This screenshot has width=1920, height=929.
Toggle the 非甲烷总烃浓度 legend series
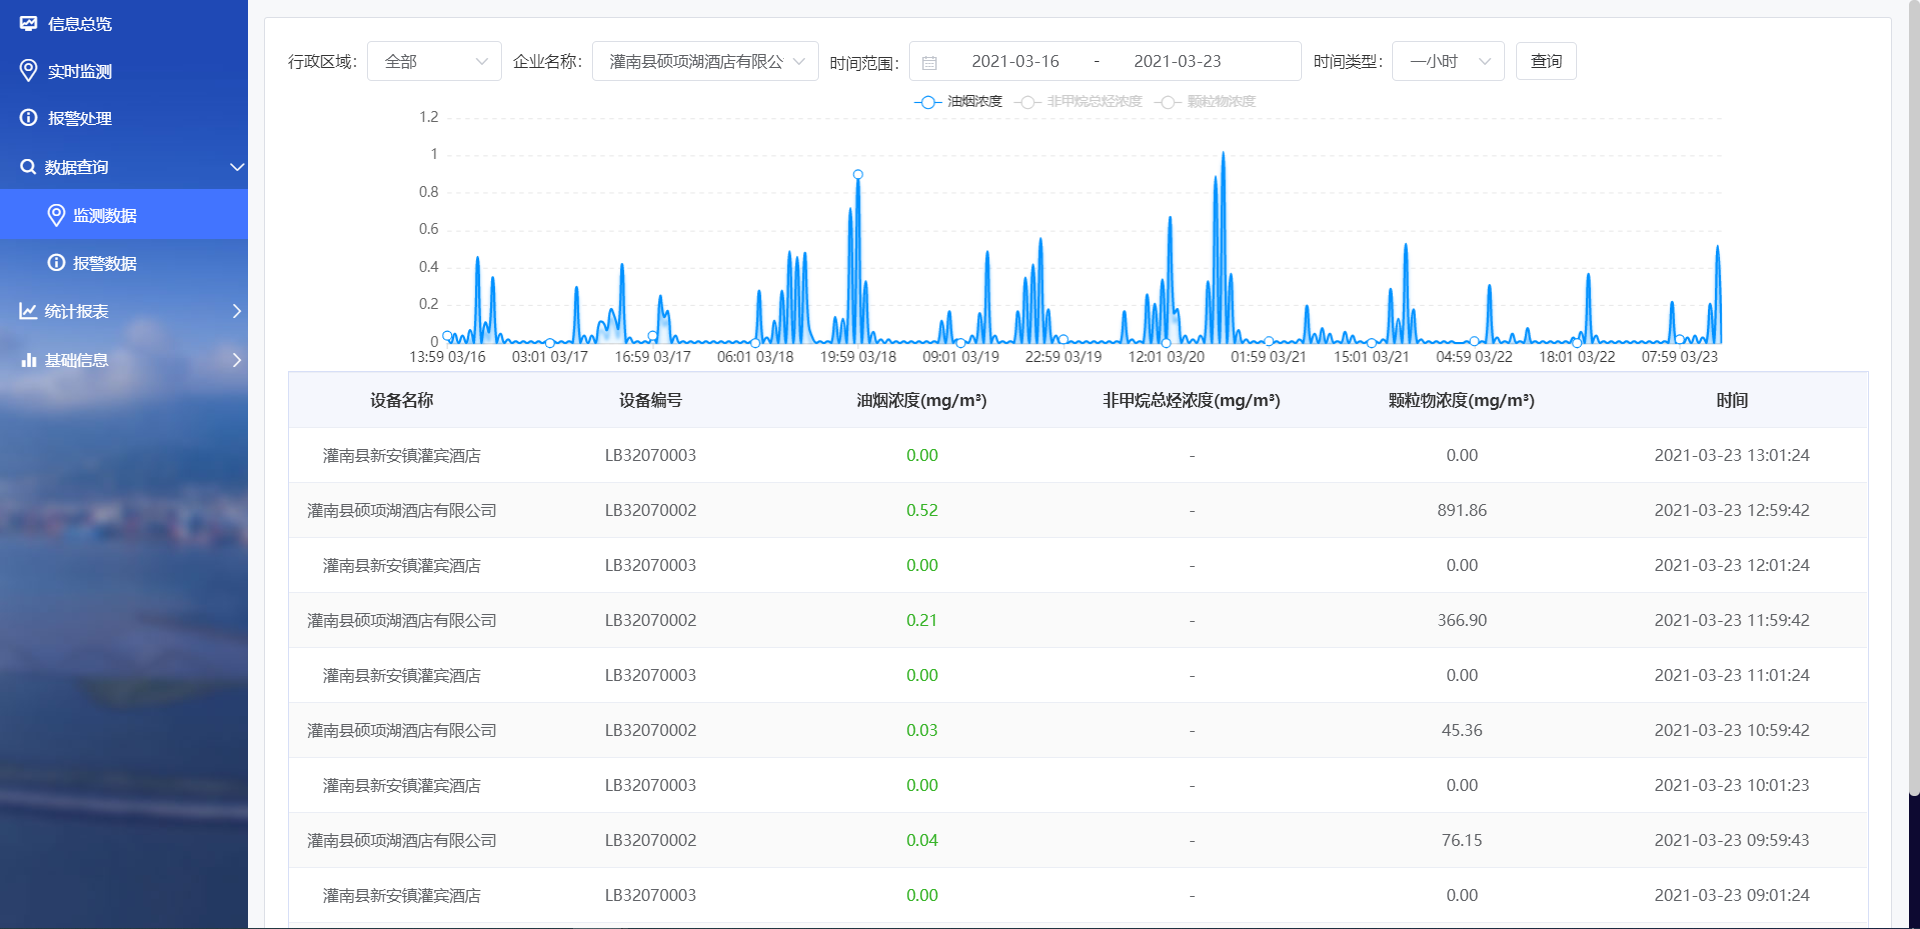[x=1078, y=102]
